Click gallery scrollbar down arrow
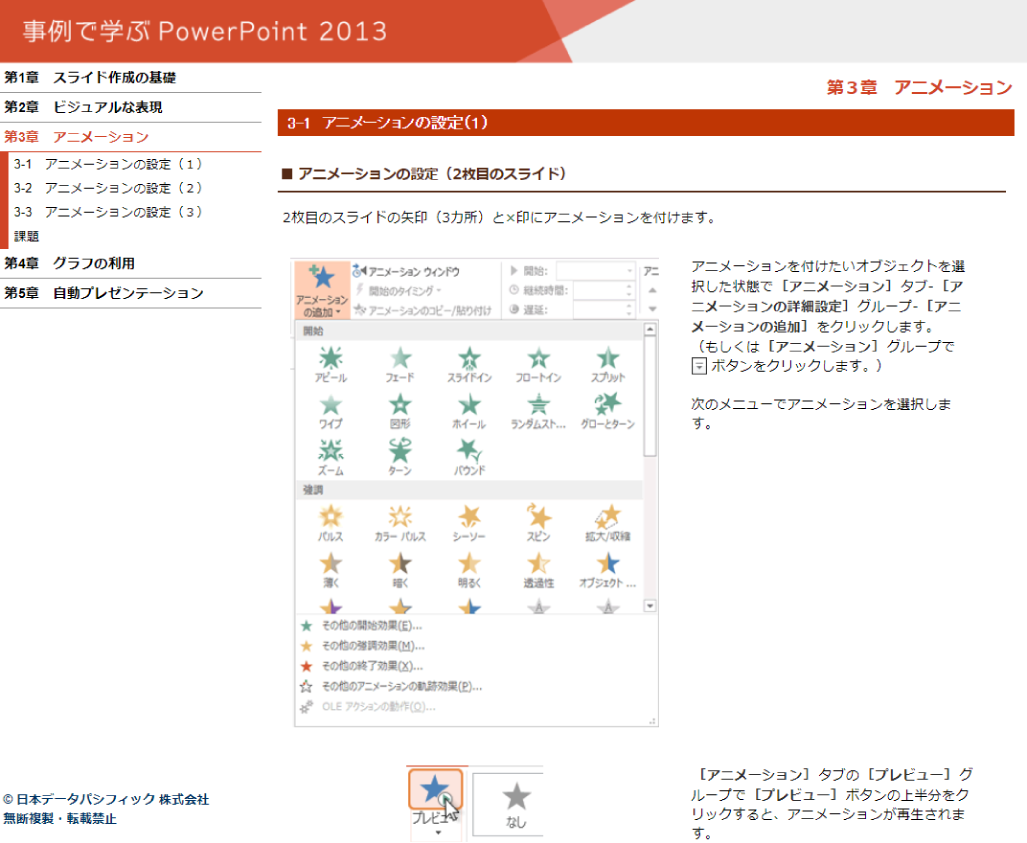1027x843 pixels. point(650,606)
